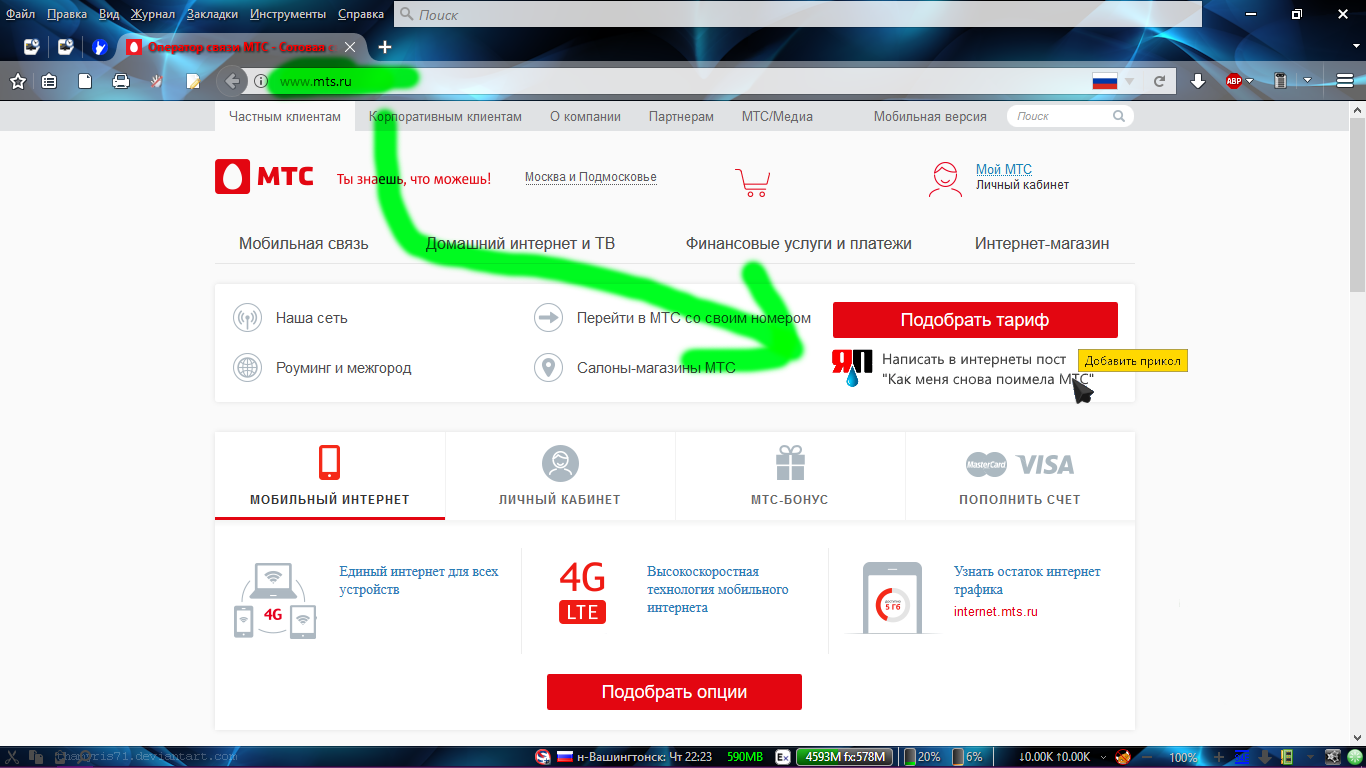Open the Файл menu

(20, 14)
